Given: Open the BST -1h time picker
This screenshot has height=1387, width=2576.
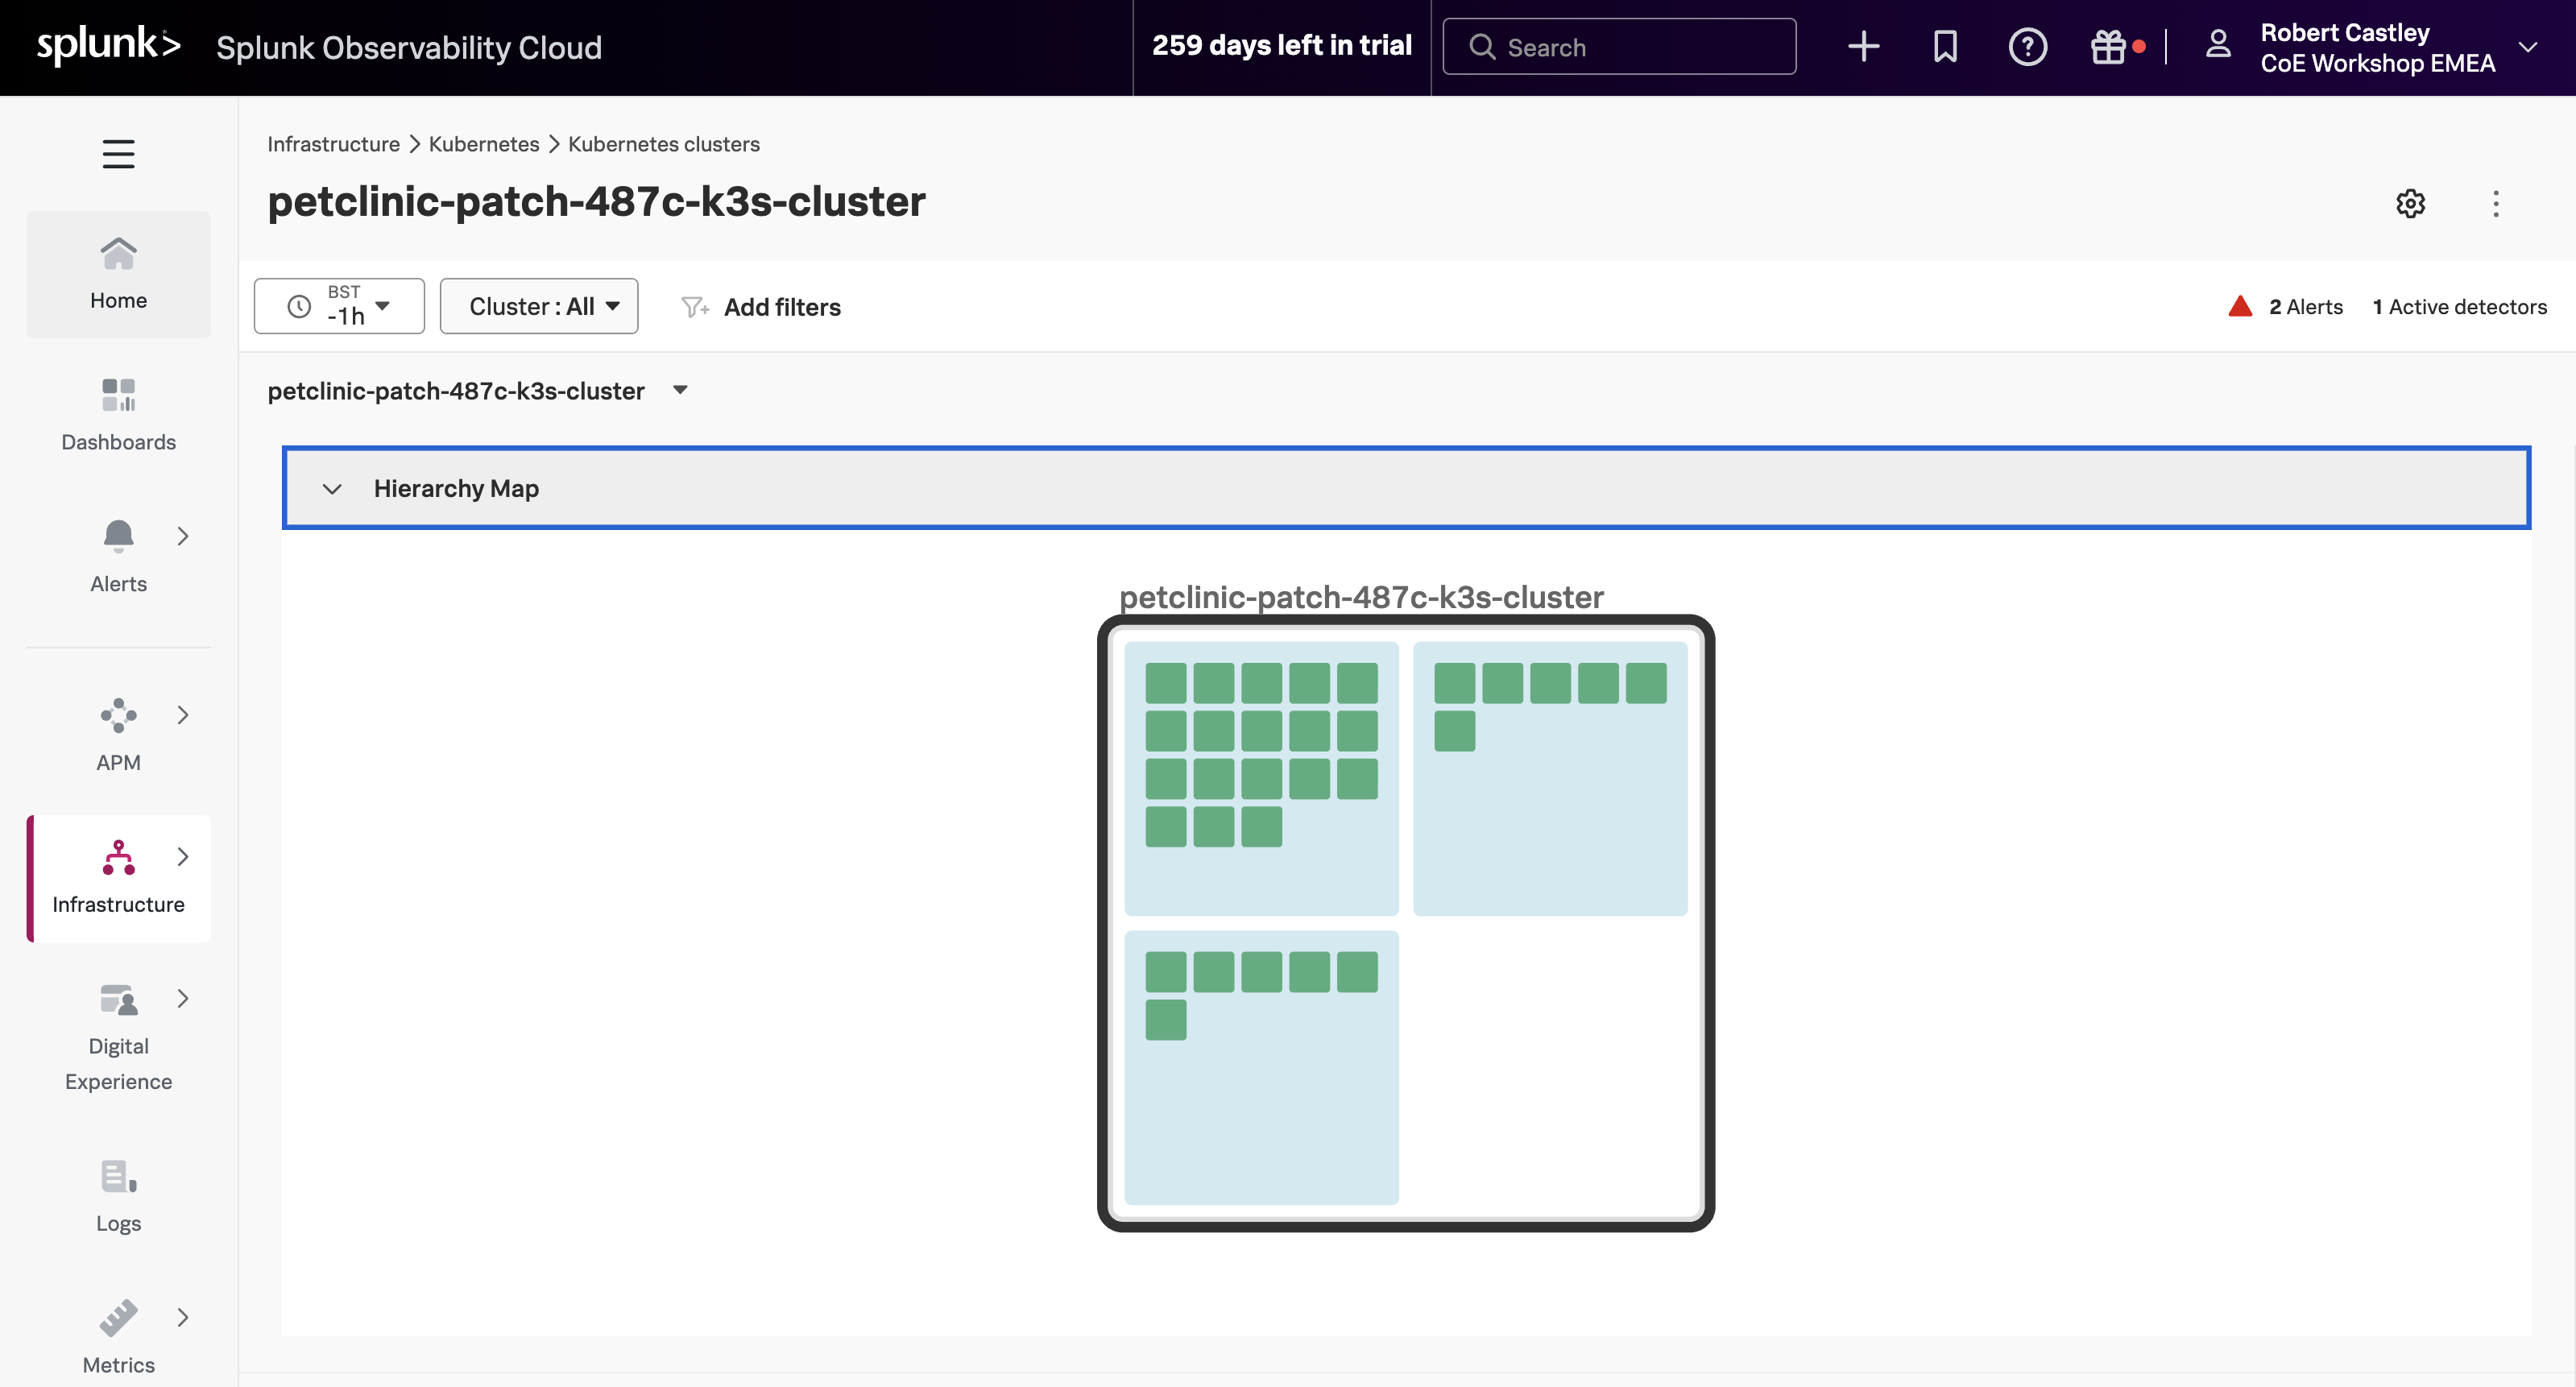Looking at the screenshot, I should 339,306.
